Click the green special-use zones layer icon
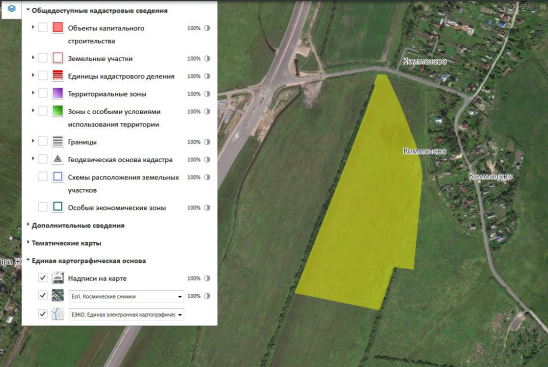The width and height of the screenshot is (548, 367). [x=58, y=111]
